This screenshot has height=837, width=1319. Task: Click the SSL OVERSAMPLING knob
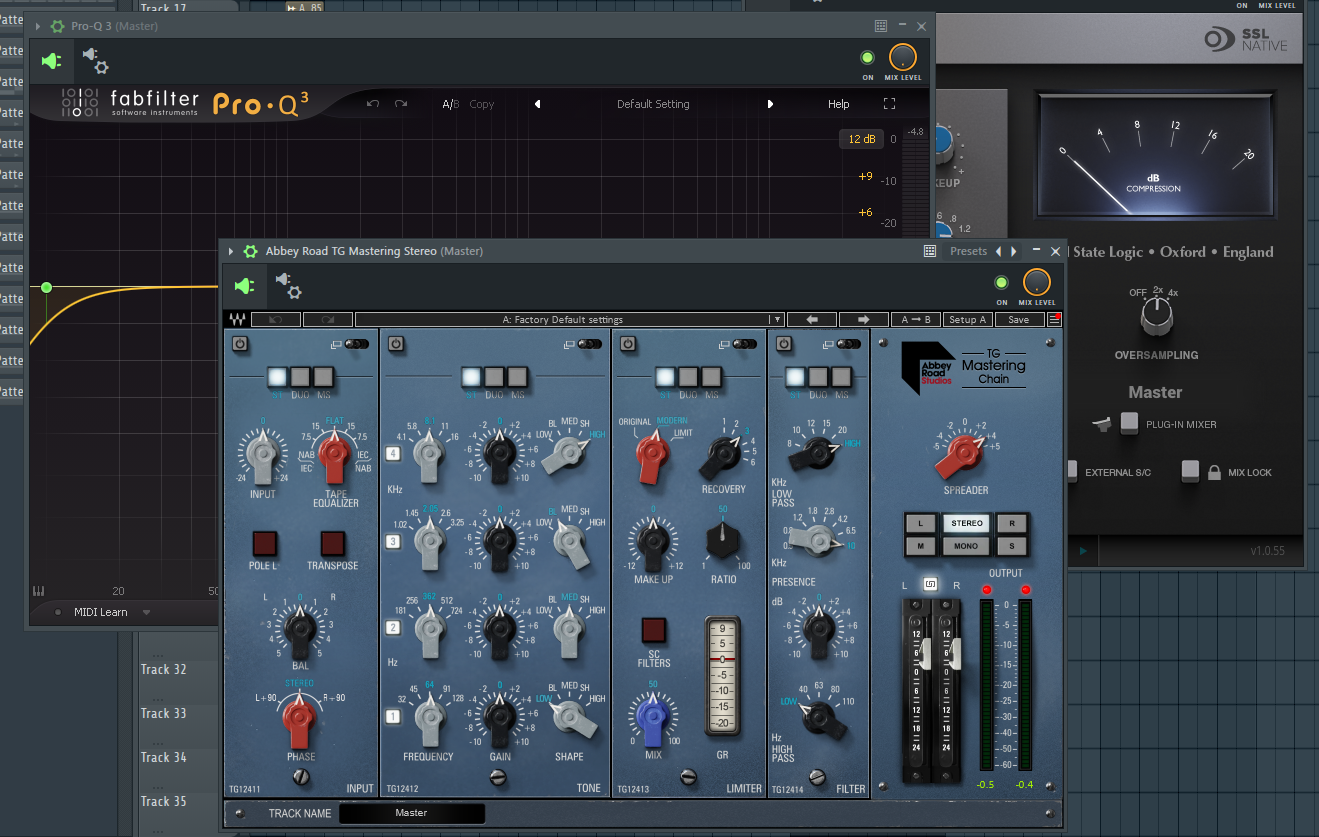coord(1157,317)
